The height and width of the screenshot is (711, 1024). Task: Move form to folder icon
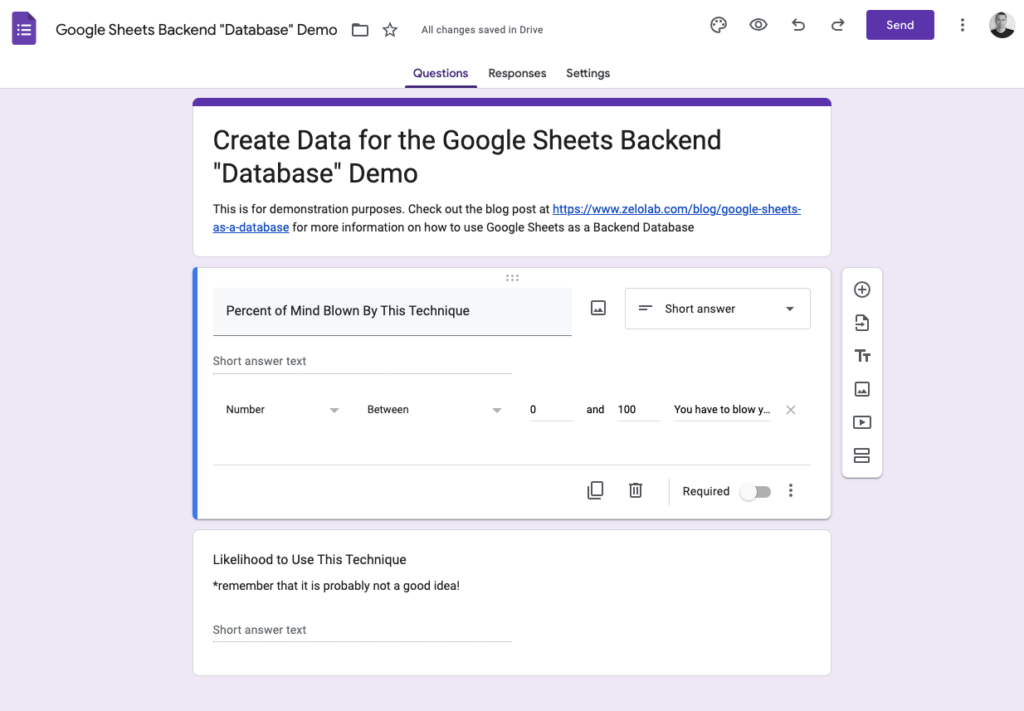(x=360, y=30)
